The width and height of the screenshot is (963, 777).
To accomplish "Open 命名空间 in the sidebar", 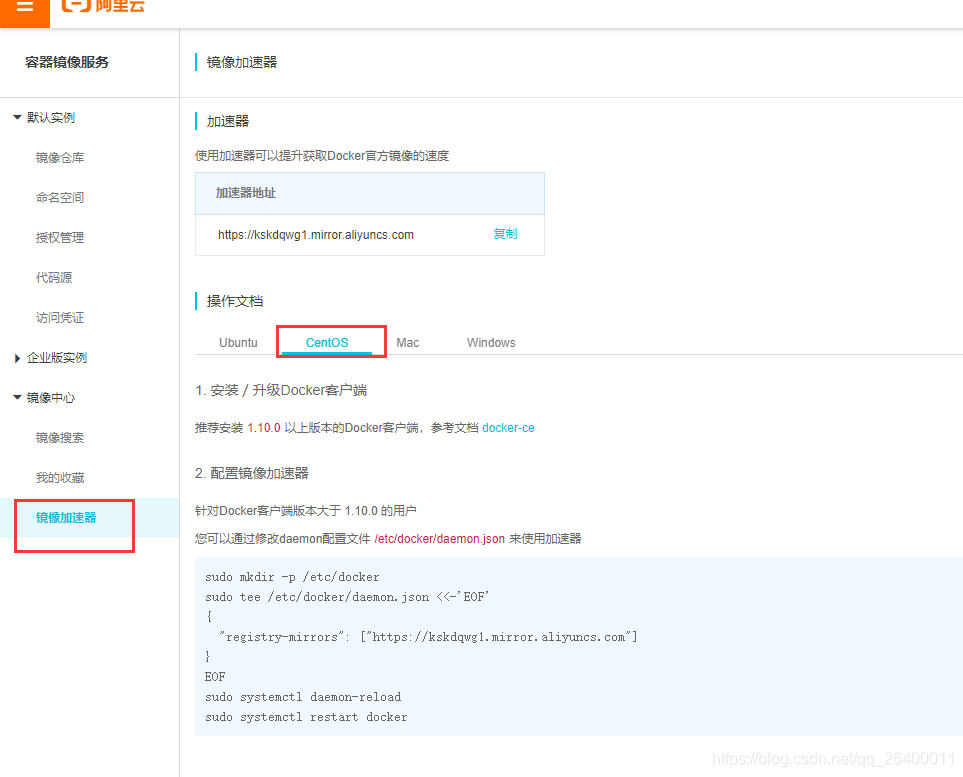I will tap(60, 198).
